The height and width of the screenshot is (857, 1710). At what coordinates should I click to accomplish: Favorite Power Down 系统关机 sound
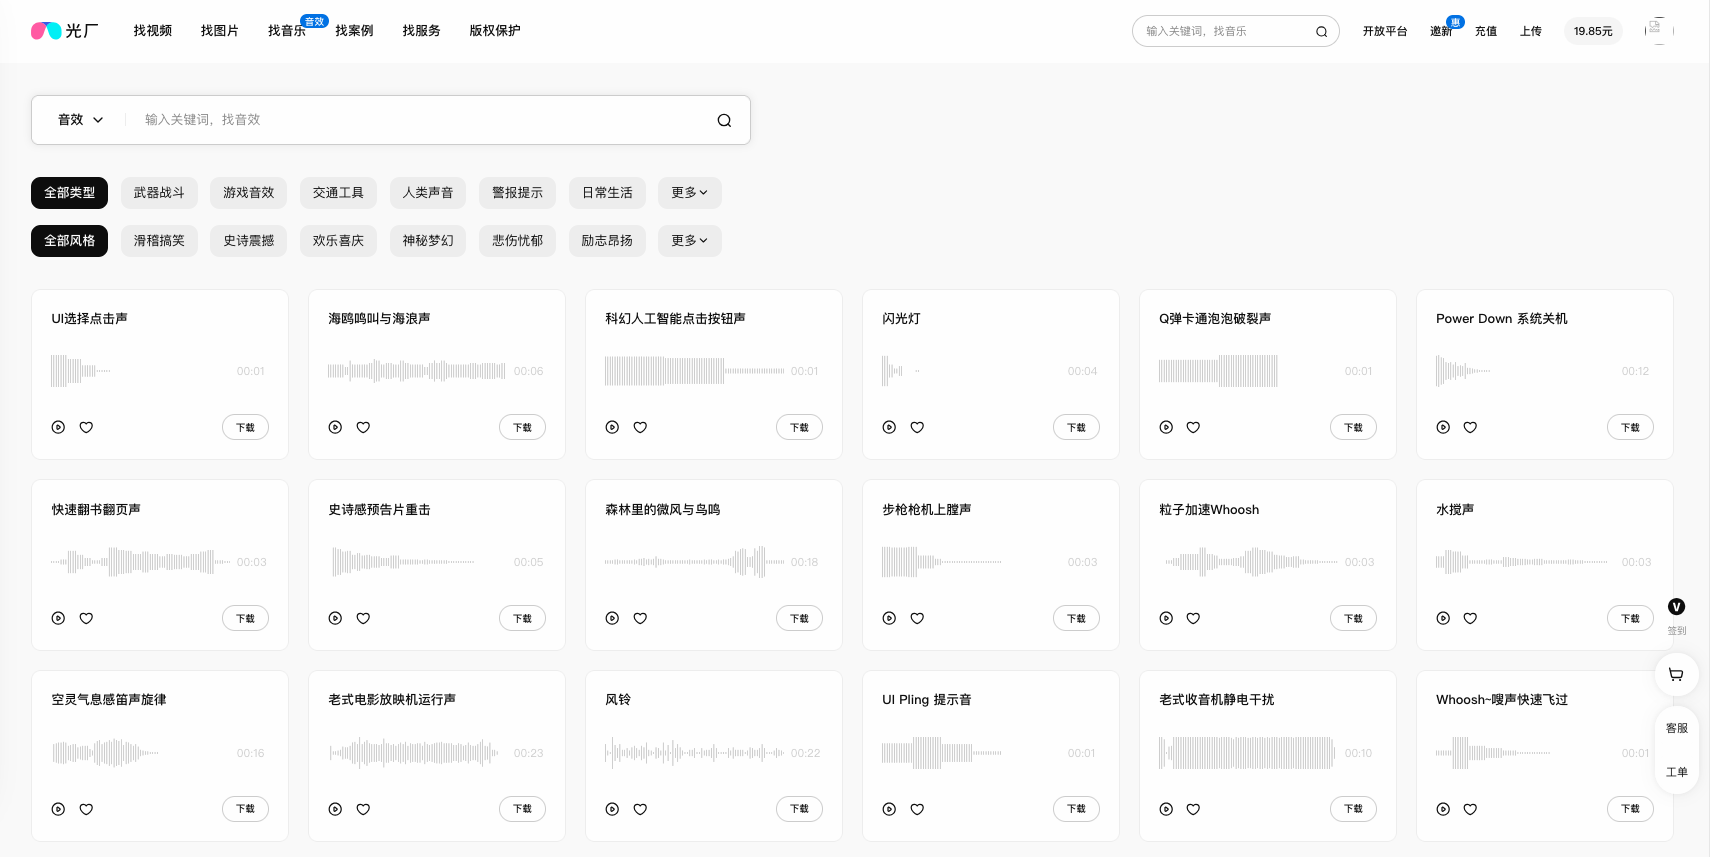(1470, 427)
